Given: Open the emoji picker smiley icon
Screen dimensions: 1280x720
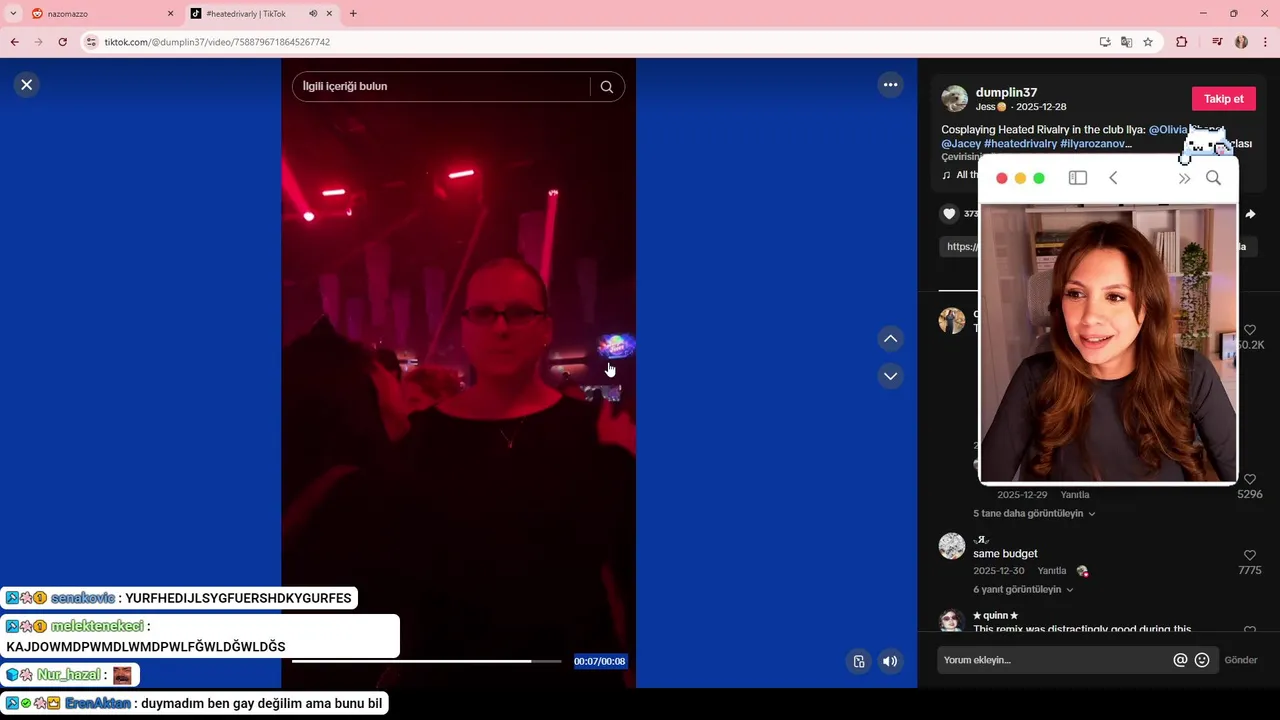Looking at the screenshot, I should (1202, 660).
